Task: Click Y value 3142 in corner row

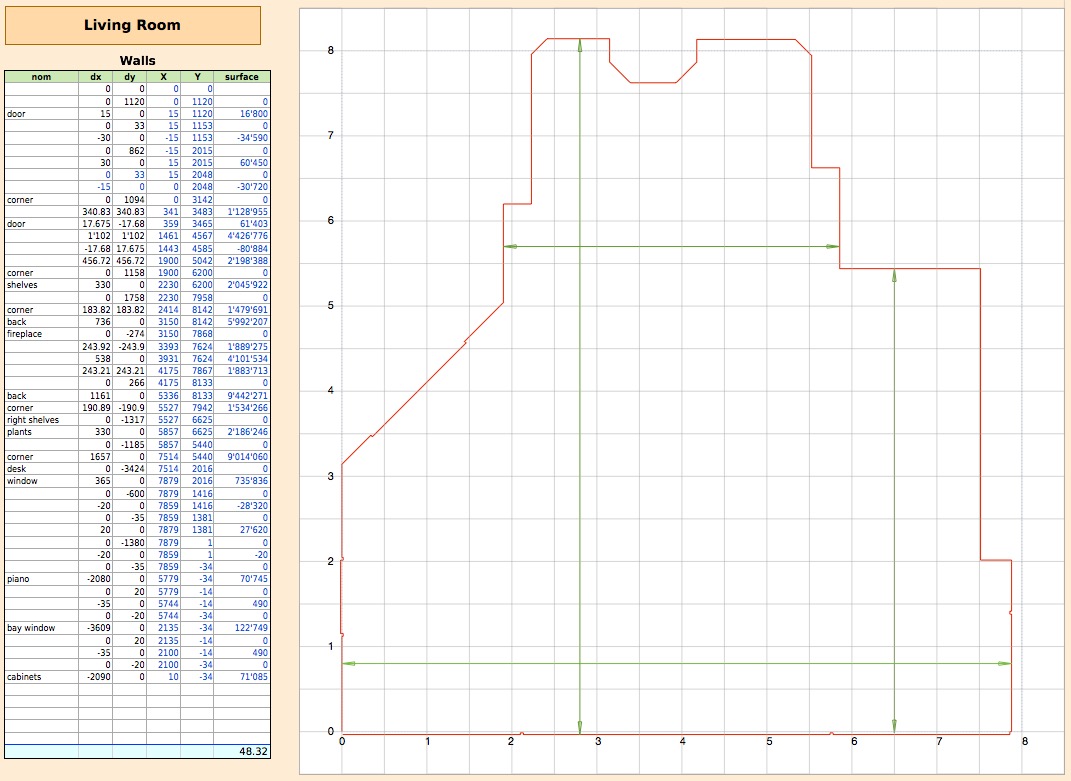Action: click(x=202, y=200)
